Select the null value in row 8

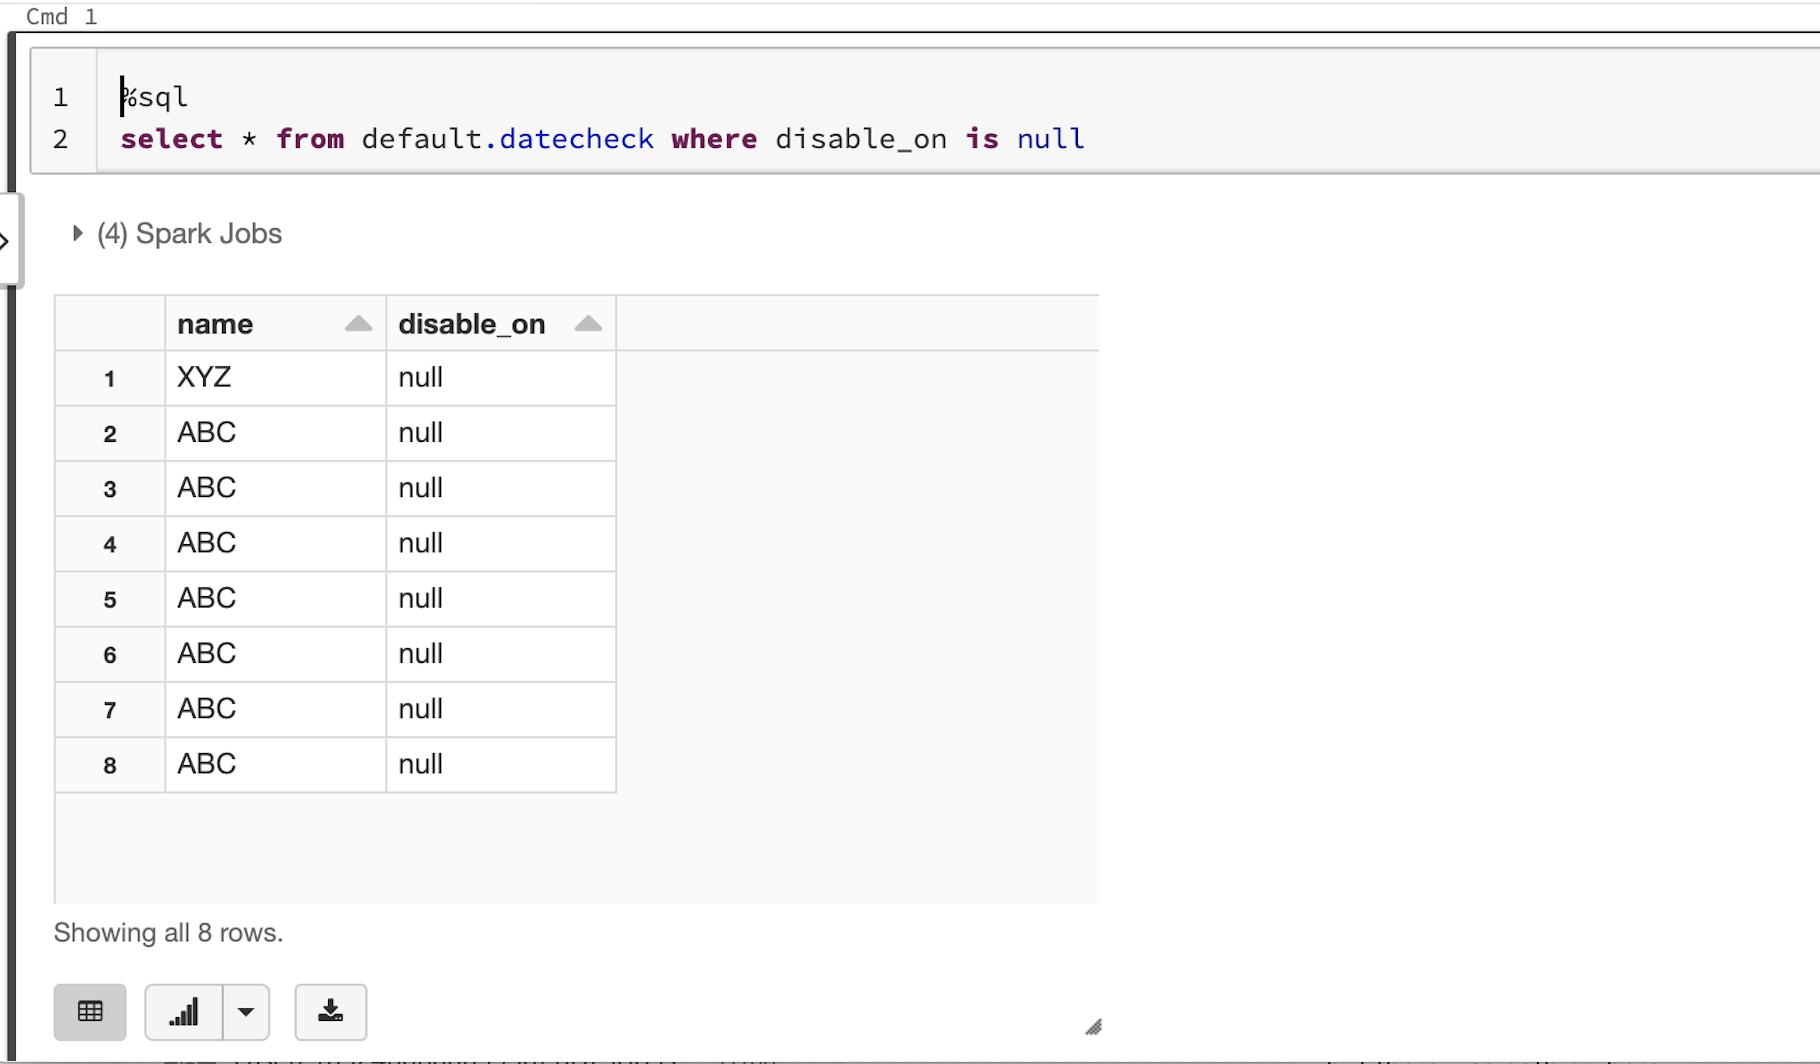tap(419, 764)
